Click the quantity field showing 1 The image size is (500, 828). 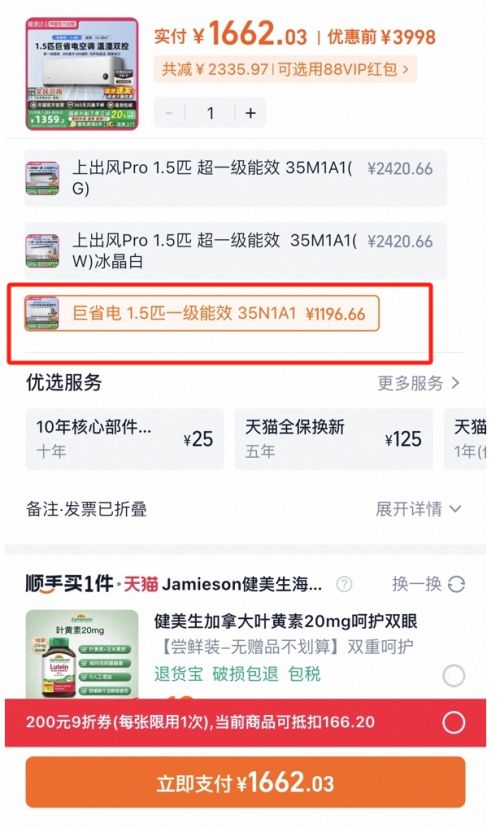[x=210, y=113]
